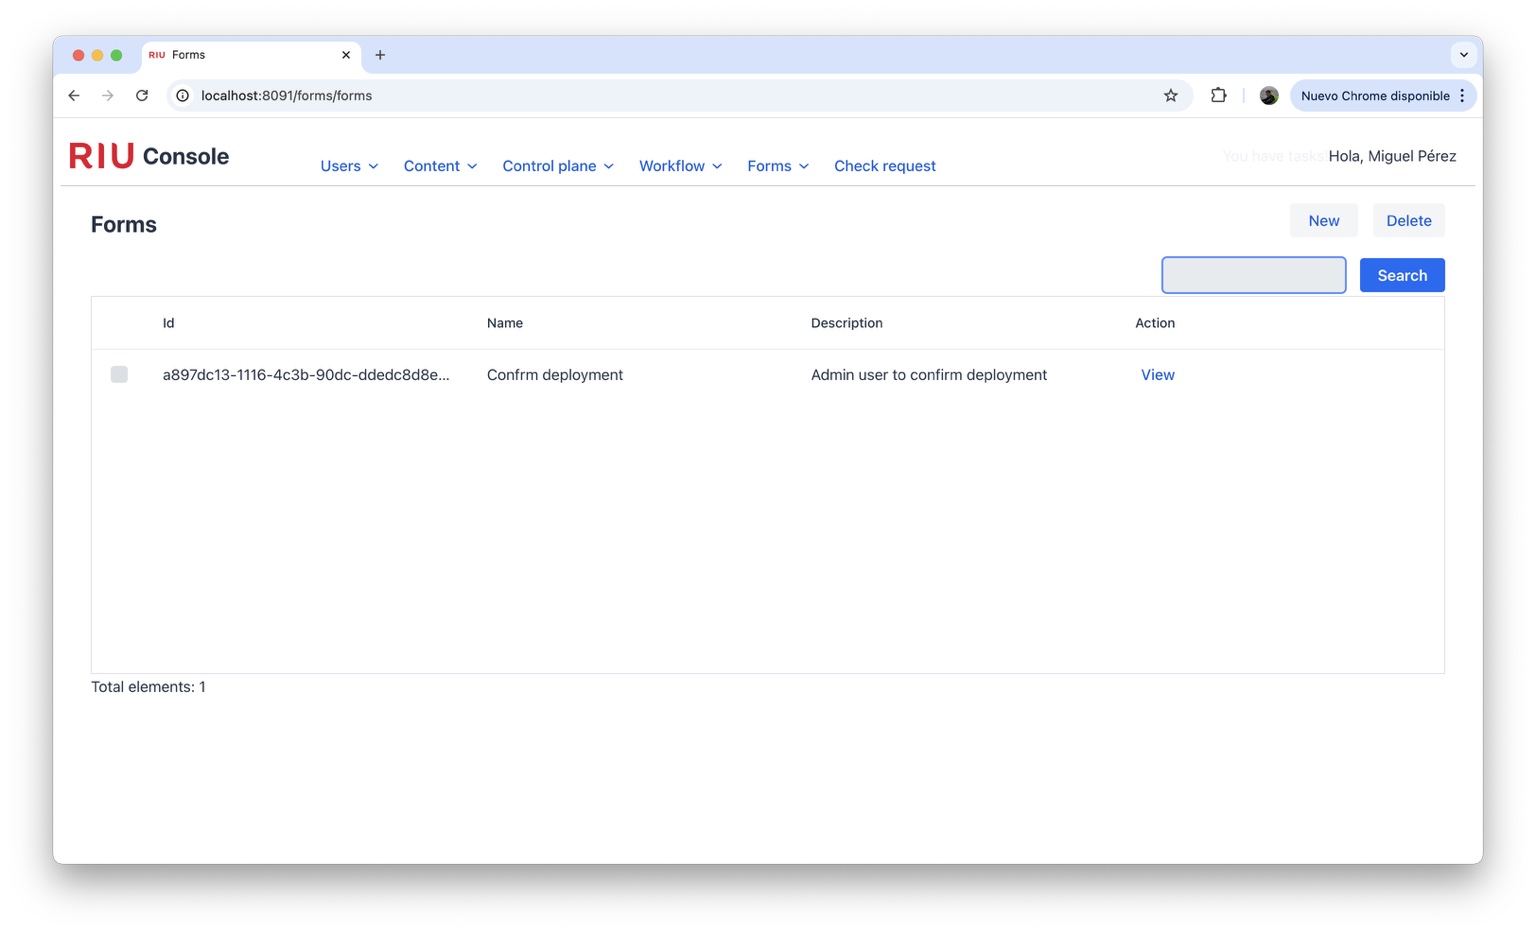The image size is (1536, 934).
Task: Select the Confrm deployment row checkbox
Action: (119, 375)
